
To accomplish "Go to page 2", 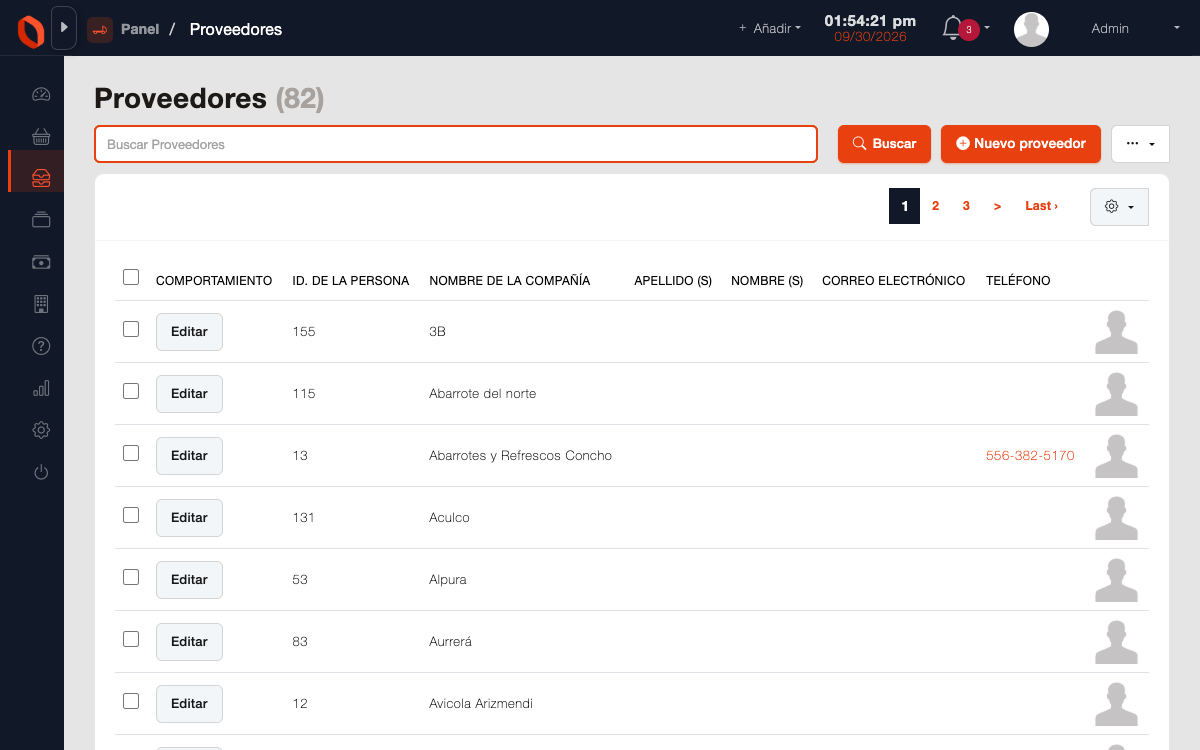I will click(x=935, y=206).
